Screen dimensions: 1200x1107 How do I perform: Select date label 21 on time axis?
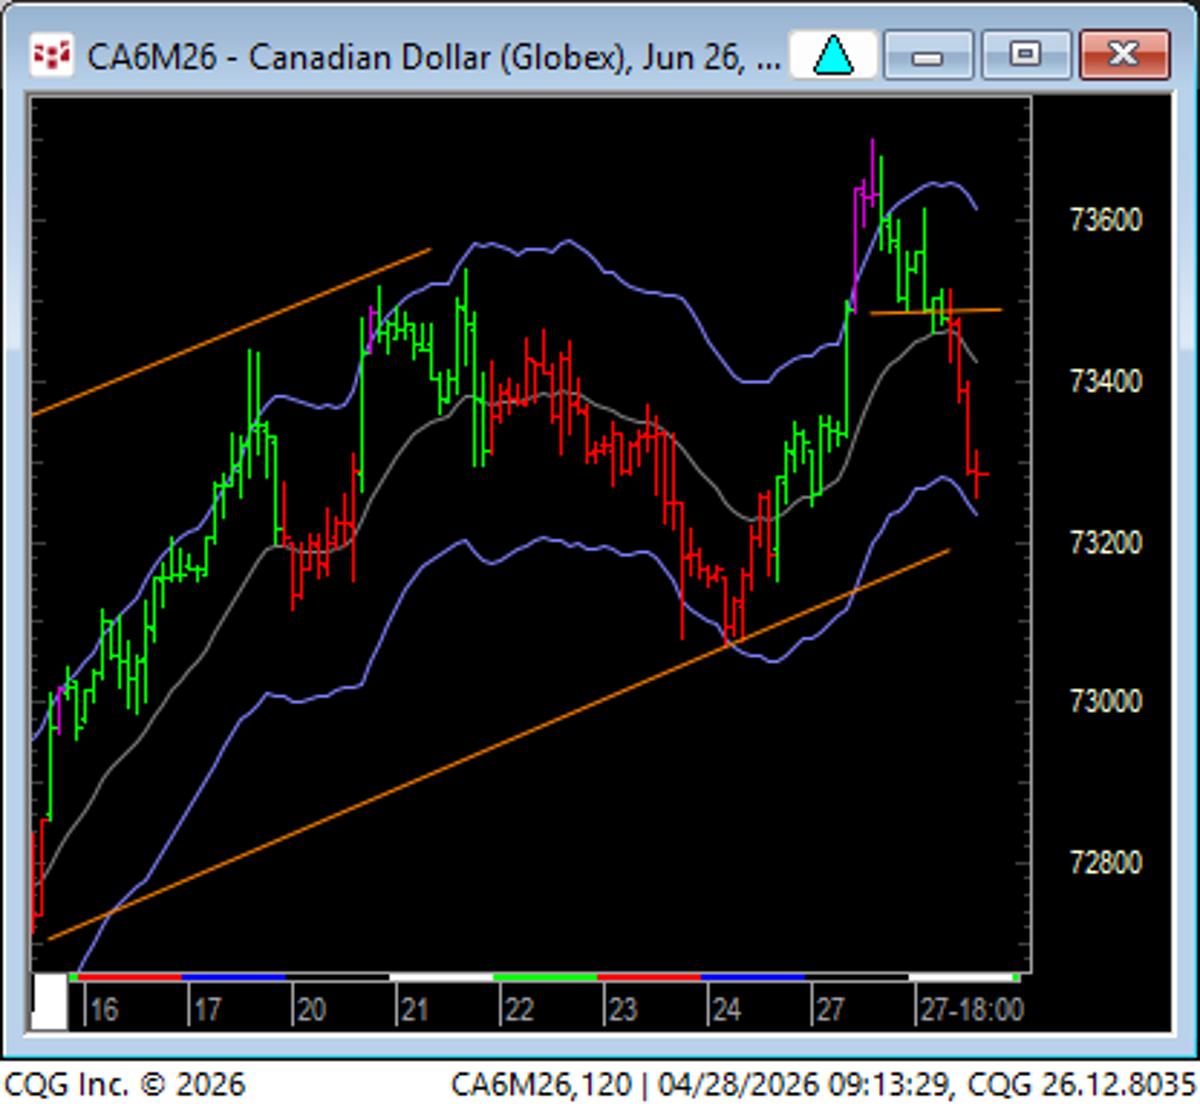point(415,1010)
